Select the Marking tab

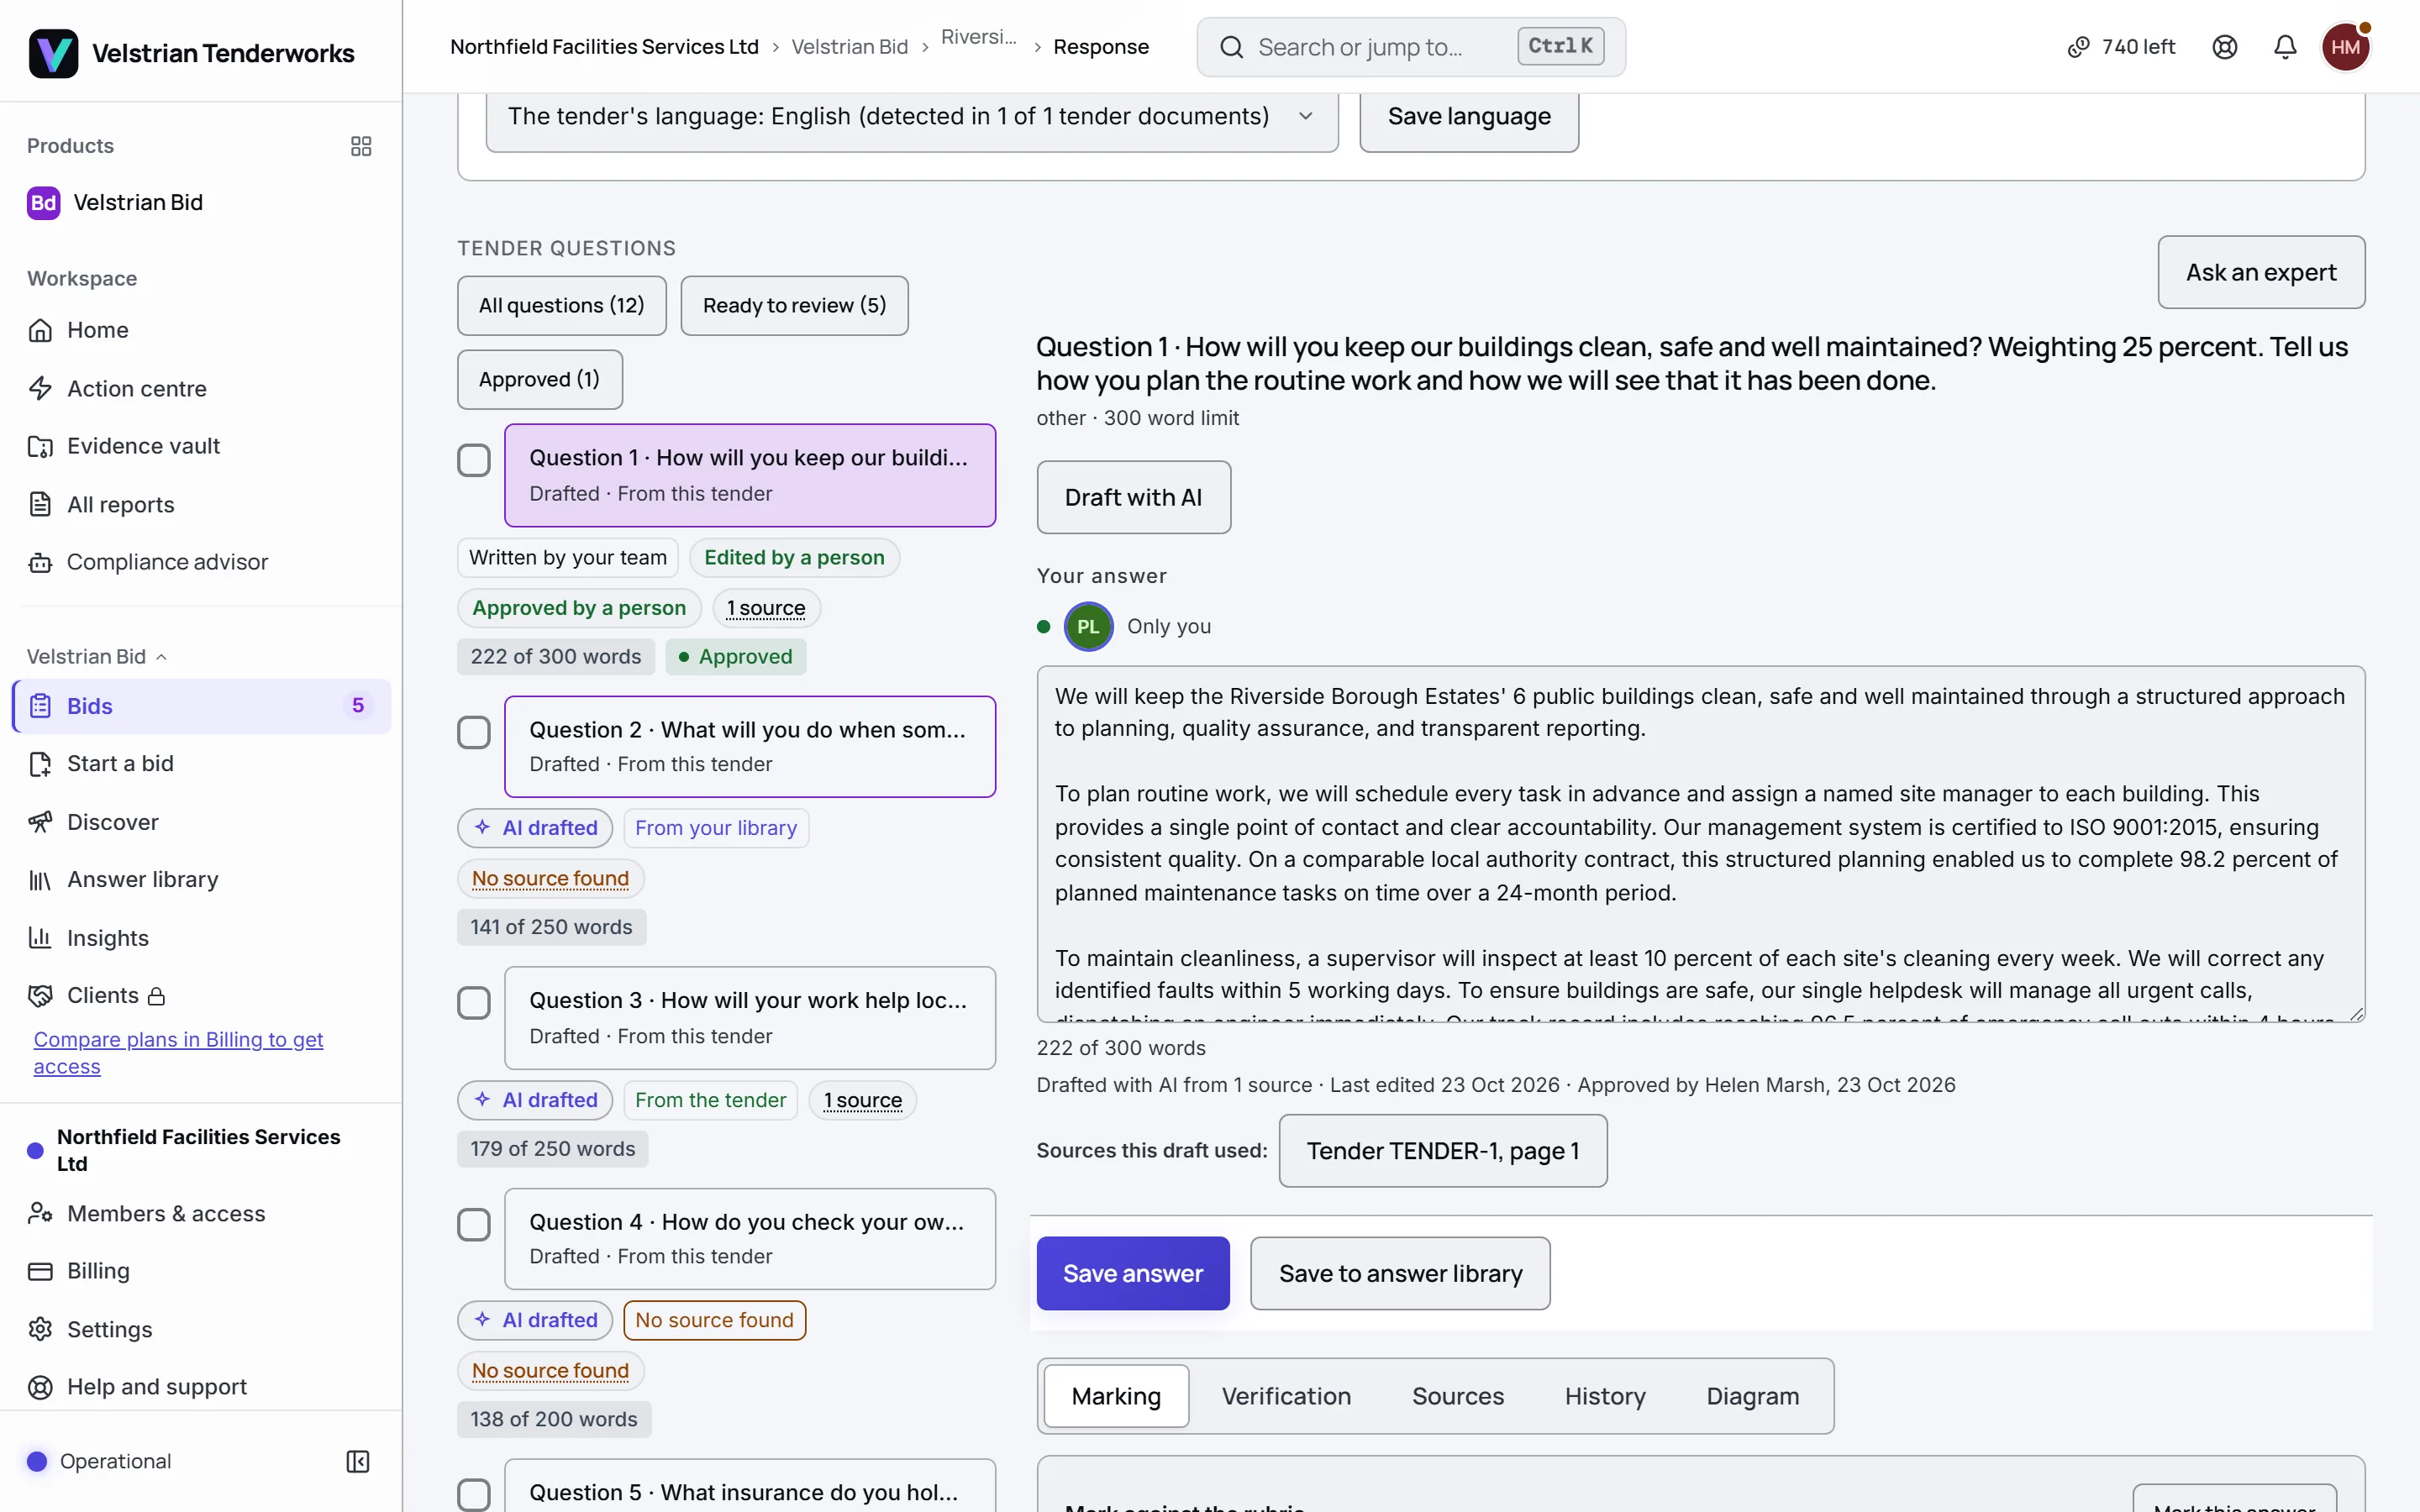(x=1116, y=1396)
